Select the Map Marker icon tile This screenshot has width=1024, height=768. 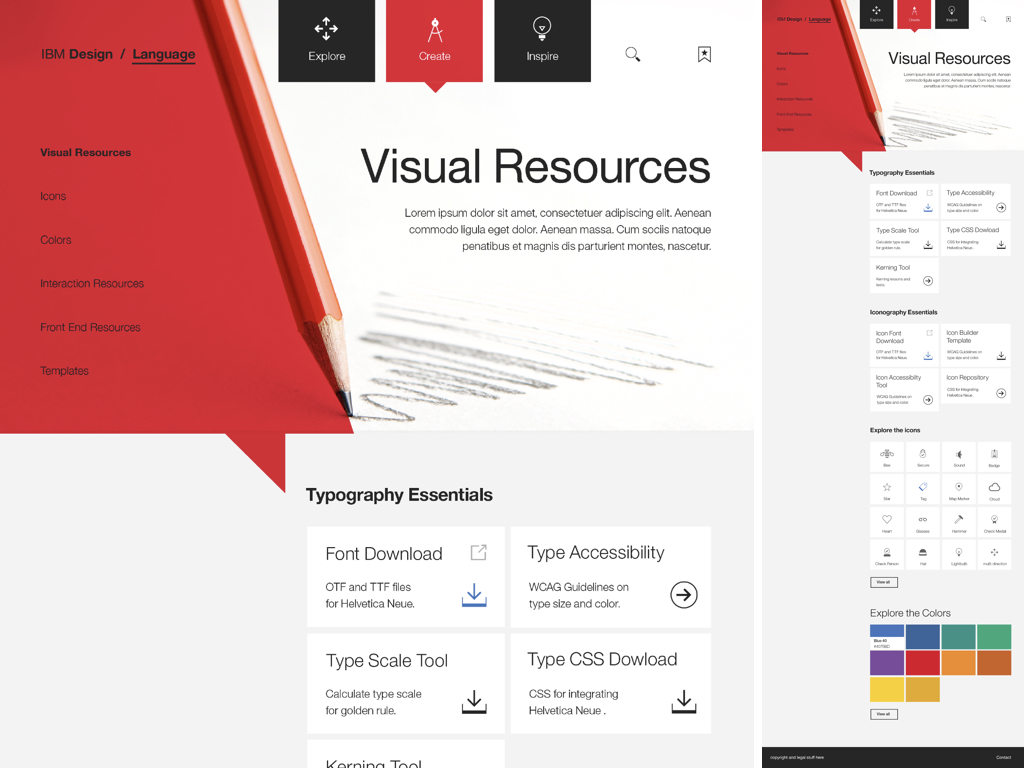959,489
